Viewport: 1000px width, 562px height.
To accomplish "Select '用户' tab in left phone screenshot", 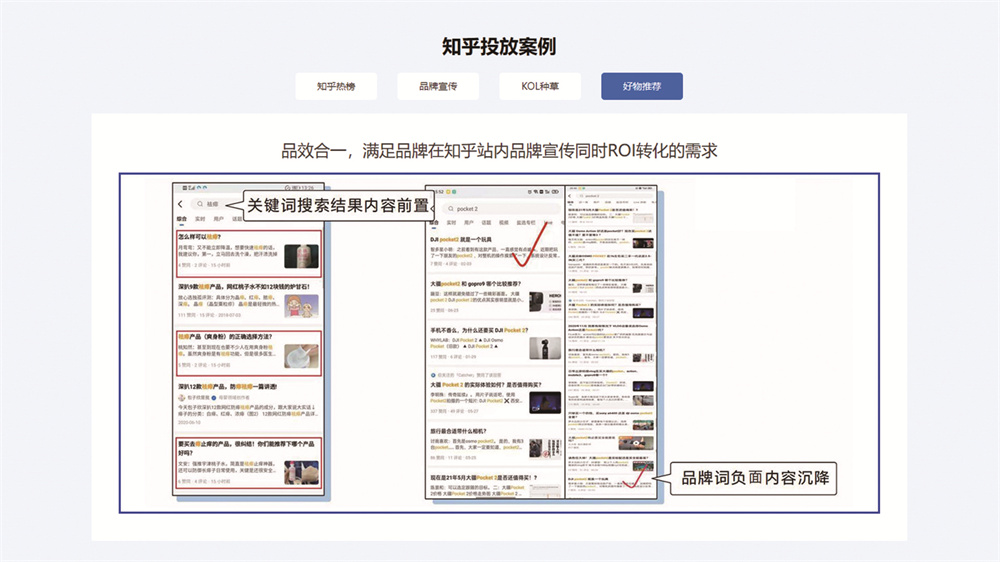I will point(217,219).
